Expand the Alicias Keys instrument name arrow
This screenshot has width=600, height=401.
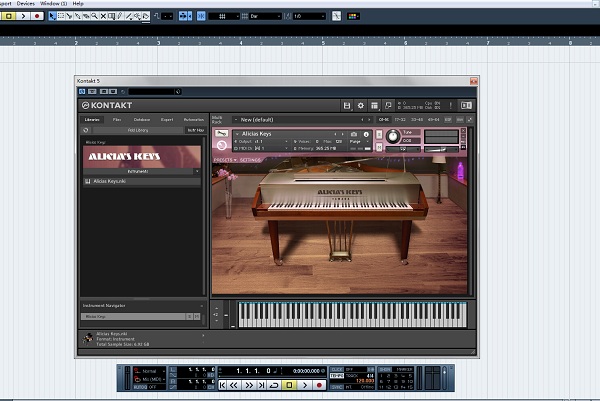point(237,134)
